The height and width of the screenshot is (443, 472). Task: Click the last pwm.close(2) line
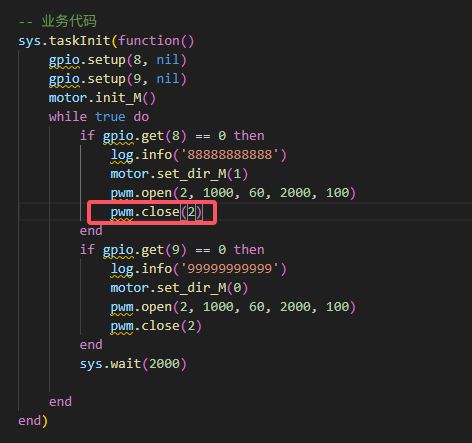click(156, 326)
